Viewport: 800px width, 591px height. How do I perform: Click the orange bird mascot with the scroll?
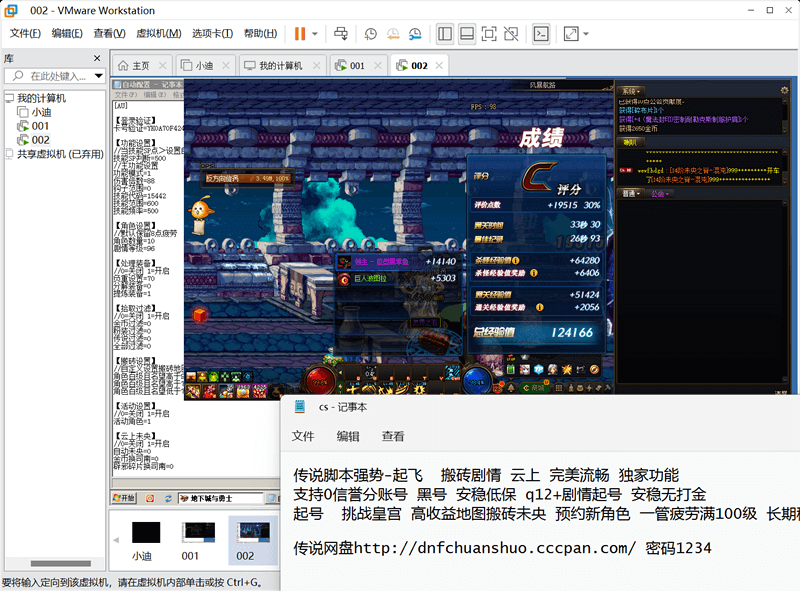tap(202, 214)
